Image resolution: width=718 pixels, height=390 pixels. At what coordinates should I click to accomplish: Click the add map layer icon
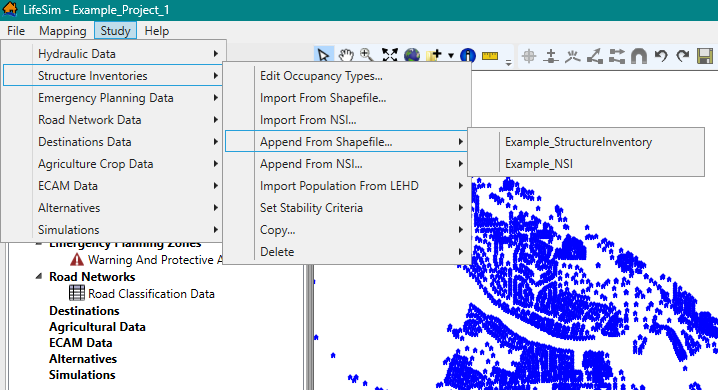[434, 56]
